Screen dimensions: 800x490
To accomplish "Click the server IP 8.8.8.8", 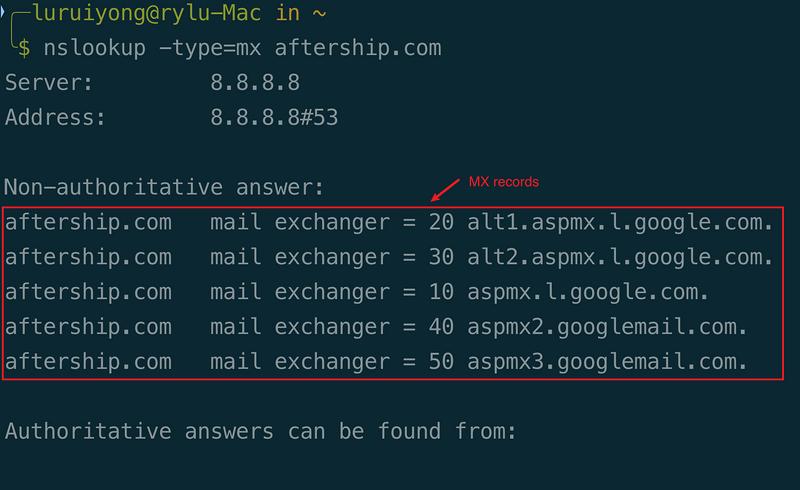I will point(255,83).
